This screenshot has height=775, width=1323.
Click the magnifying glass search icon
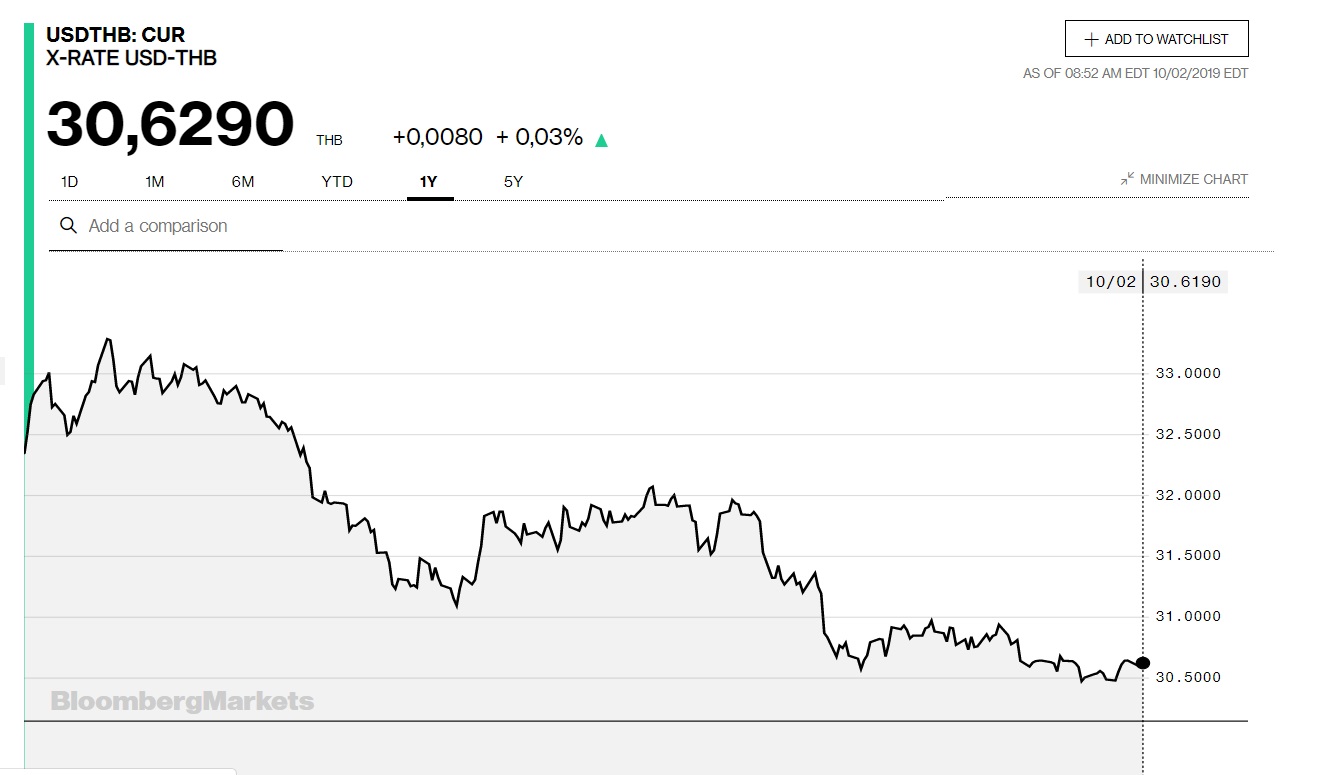coord(68,226)
